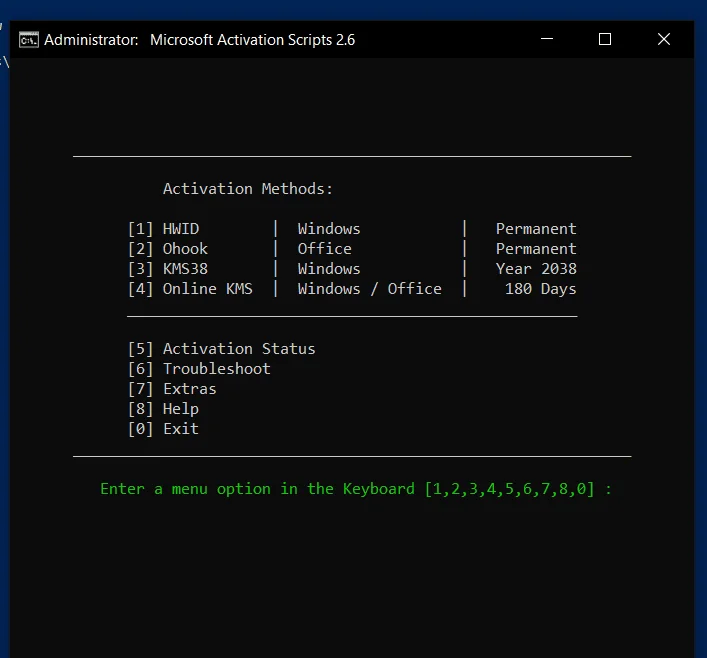Viewport: 707px width, 658px height.
Task: Click the 'Activation Methods:' heading
Action: [248, 189]
